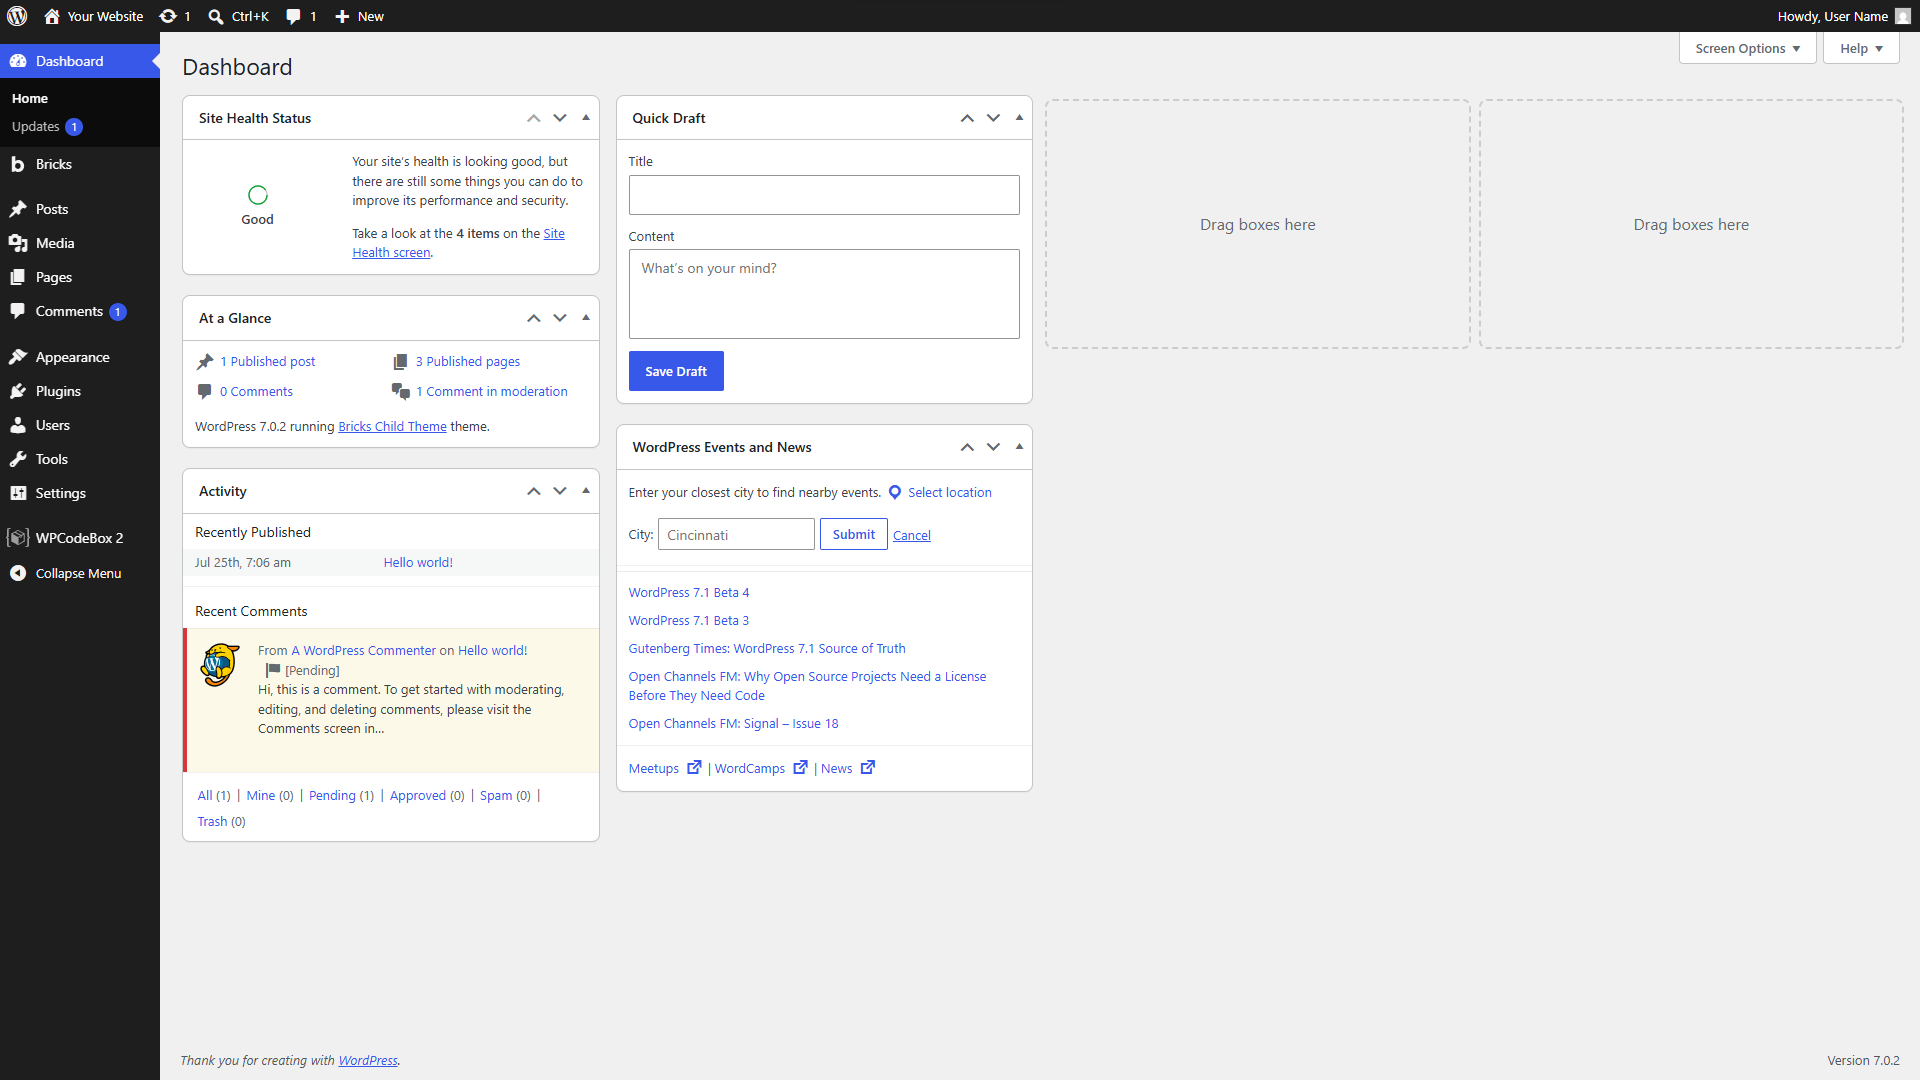Focus the Quick Draft Title field
Screen dimensions: 1920x1080
click(824, 195)
